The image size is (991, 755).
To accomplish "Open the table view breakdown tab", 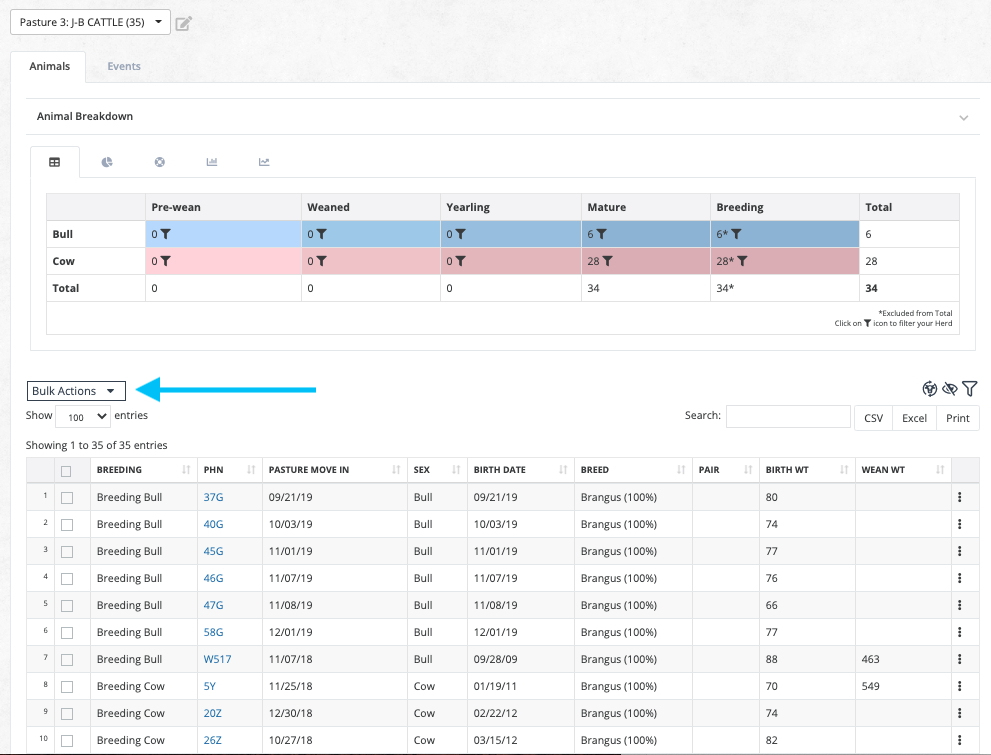I will click(55, 162).
